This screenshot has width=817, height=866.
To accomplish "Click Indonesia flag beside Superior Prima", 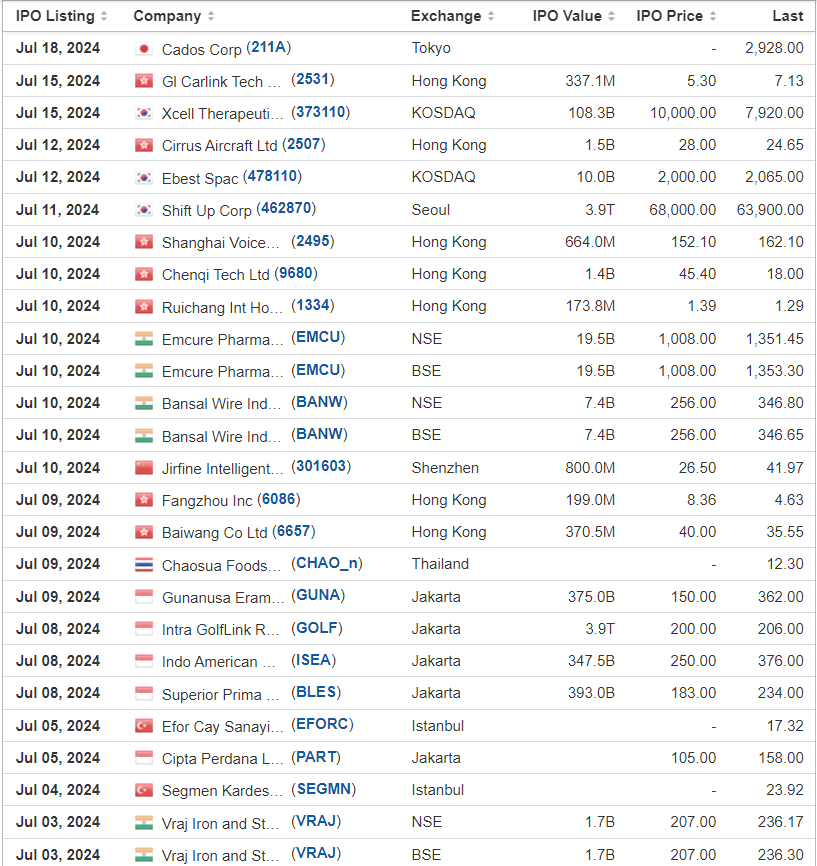I will [144, 694].
